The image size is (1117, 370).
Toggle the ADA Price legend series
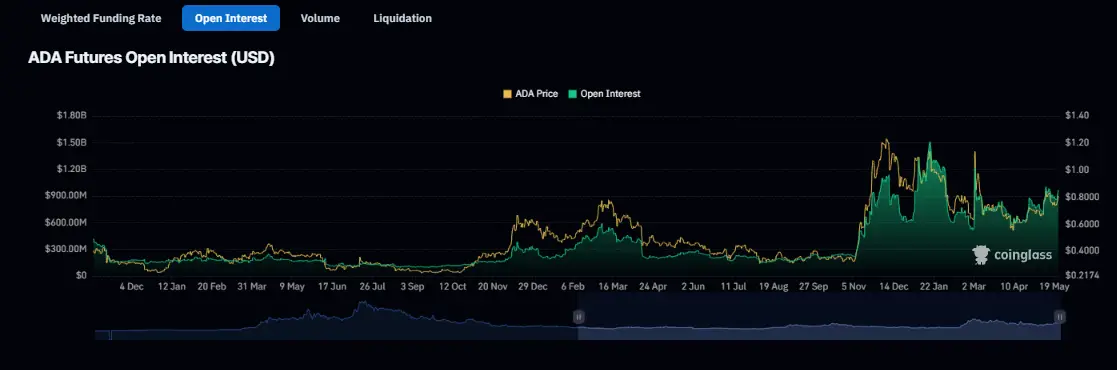click(x=531, y=93)
